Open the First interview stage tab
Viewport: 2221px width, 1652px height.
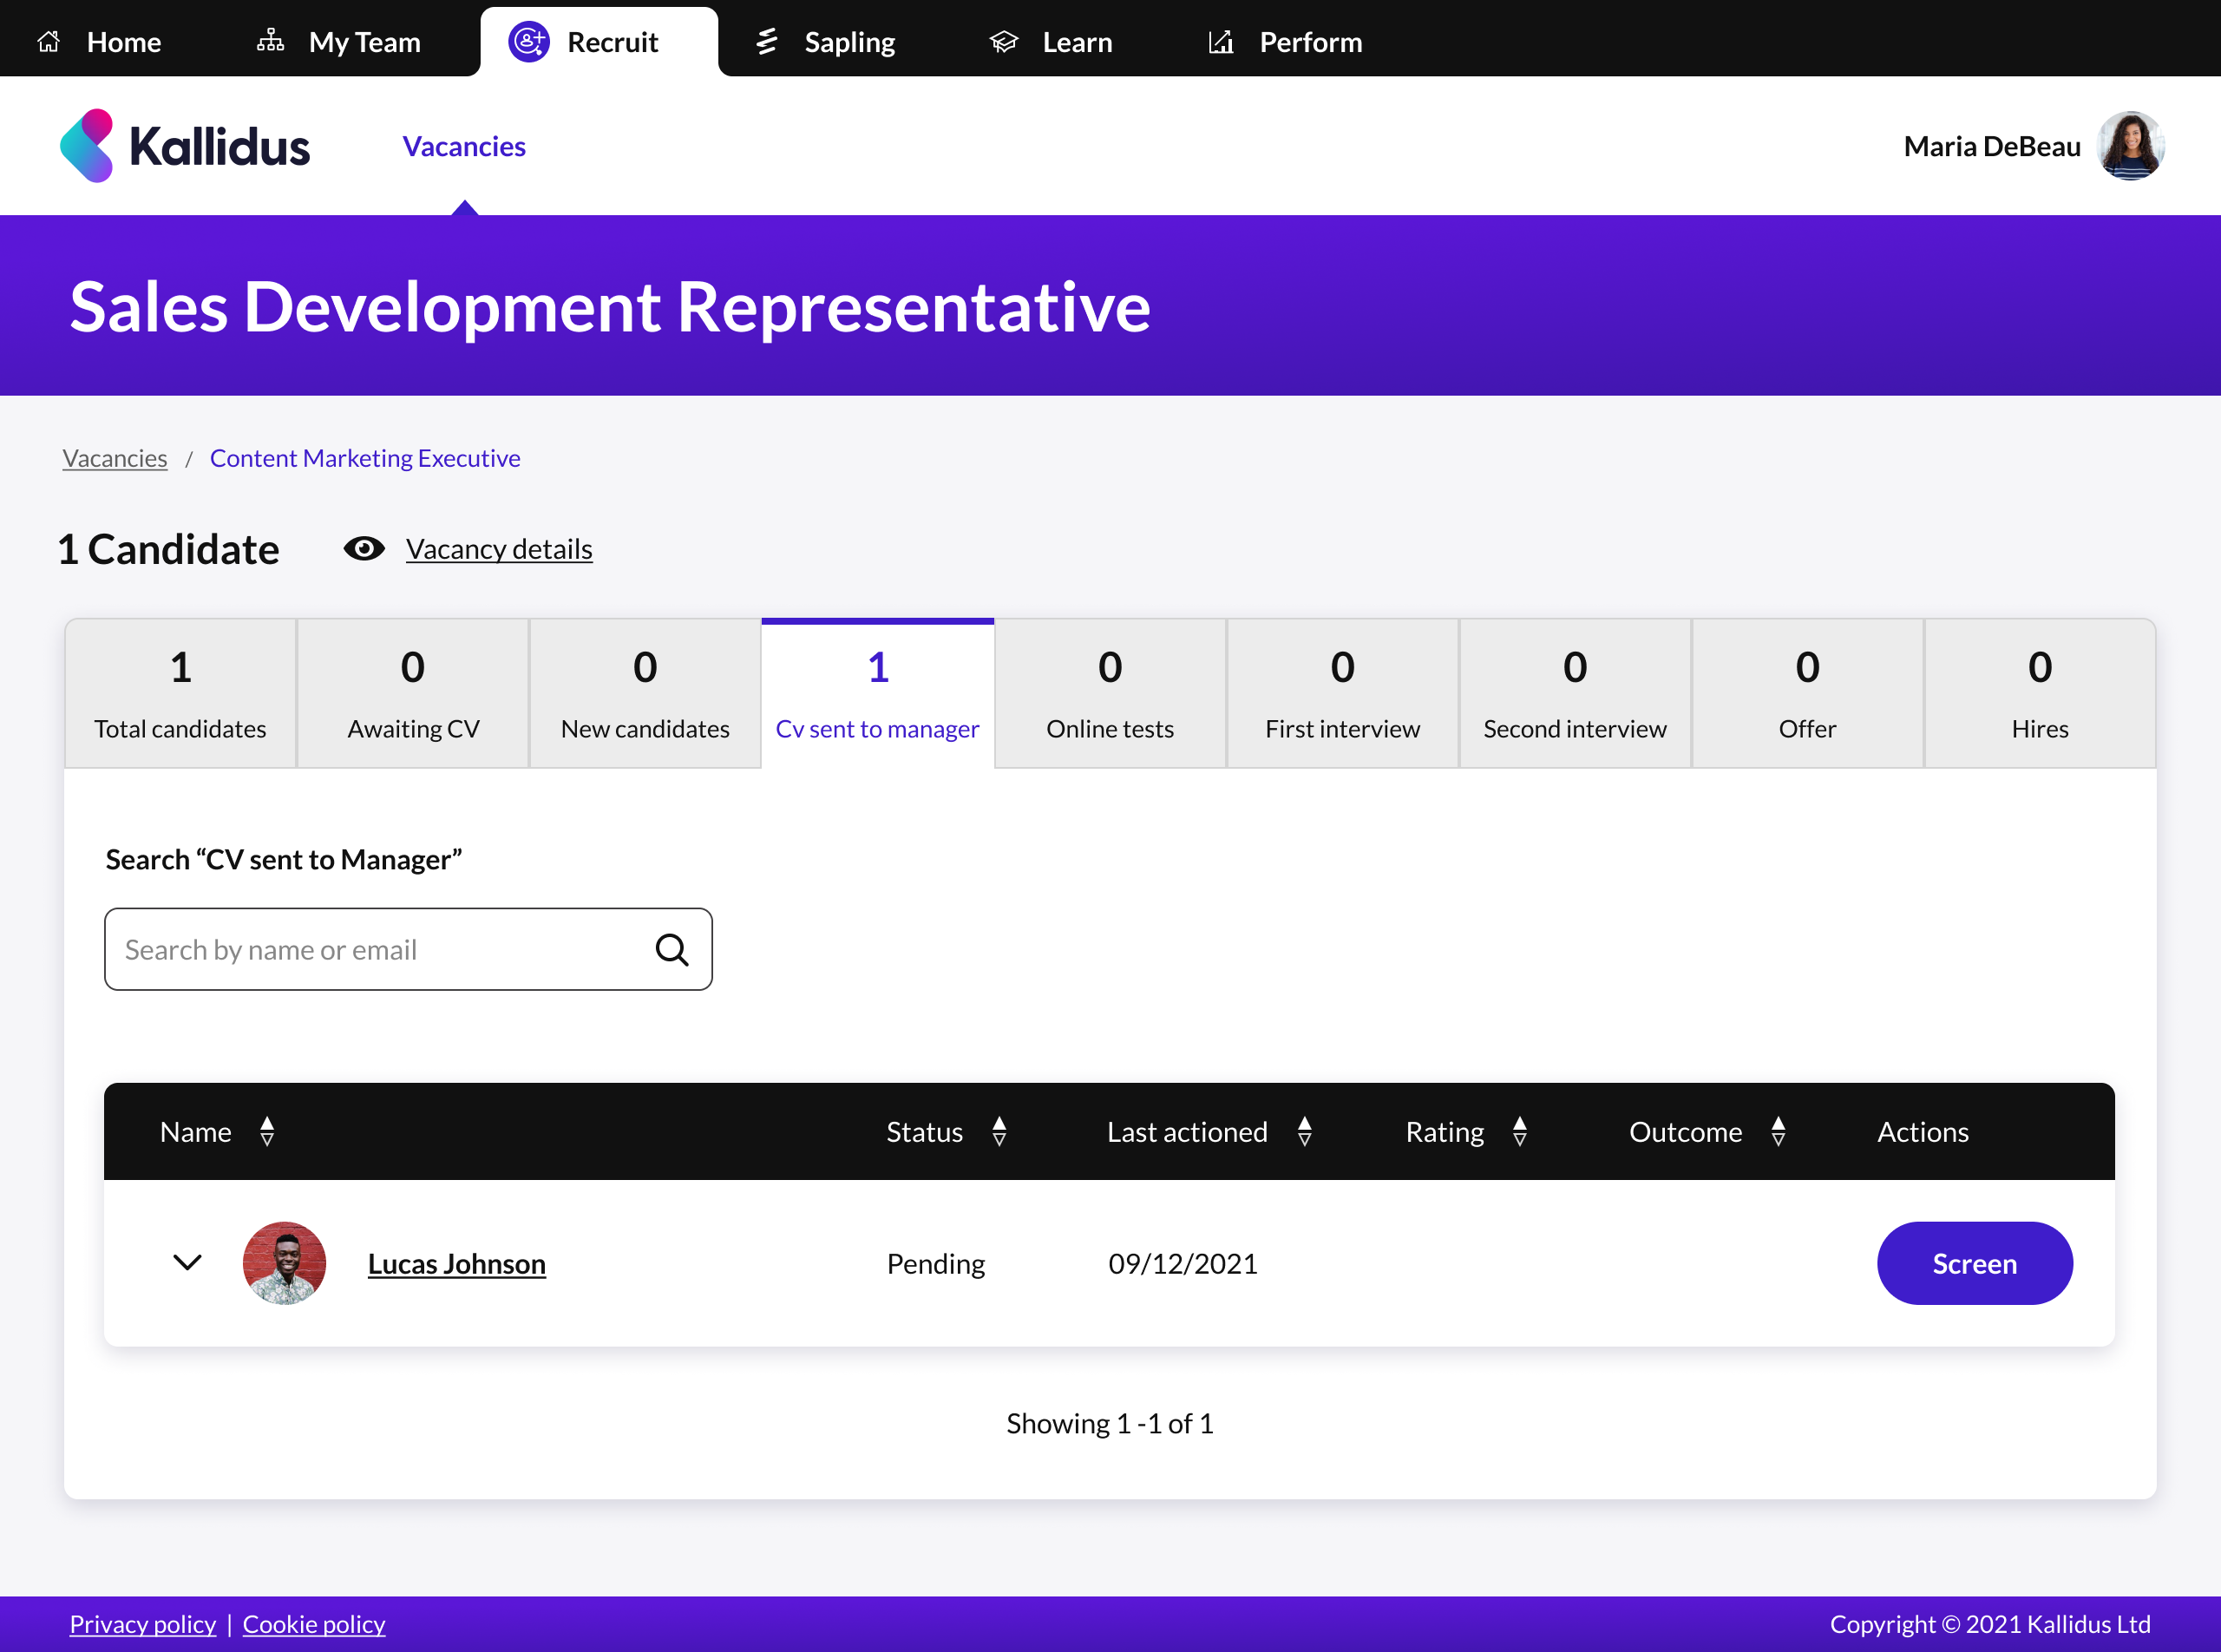[1341, 693]
